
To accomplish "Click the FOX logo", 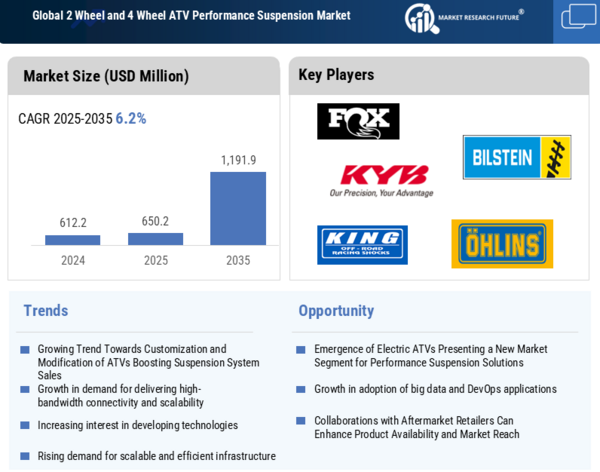I will point(358,121).
